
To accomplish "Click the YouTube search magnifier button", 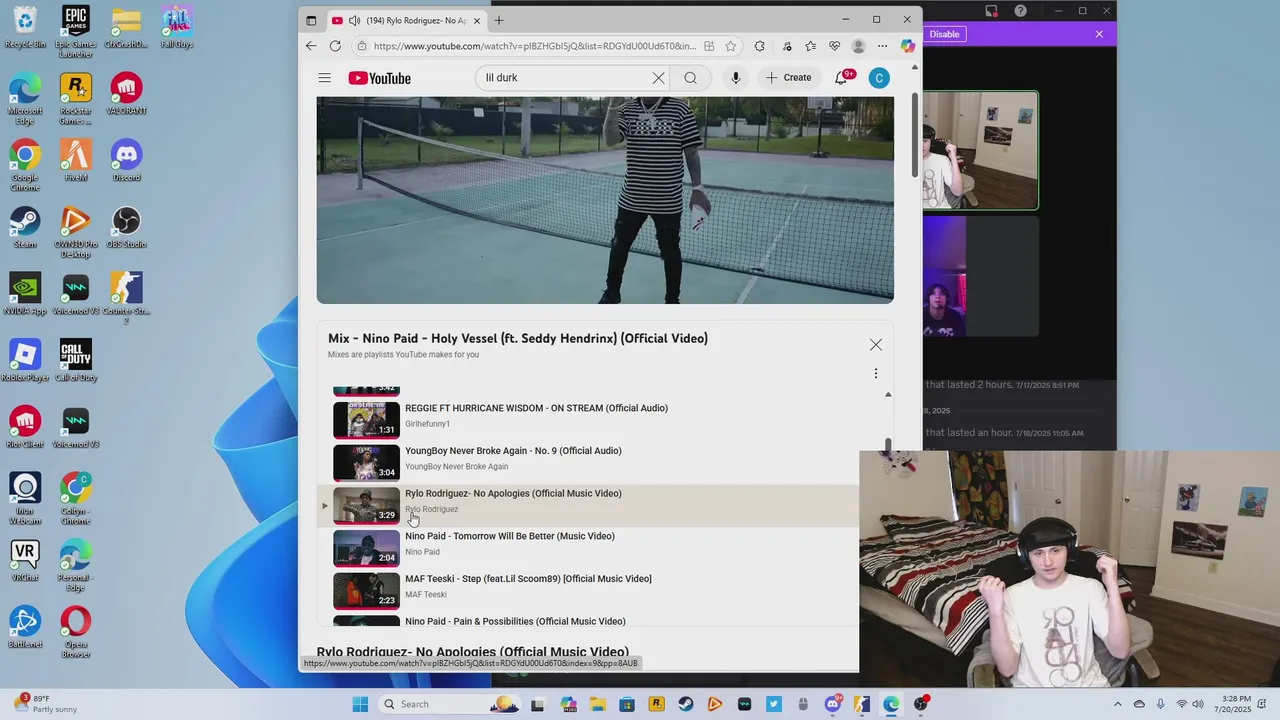I will 691,78.
